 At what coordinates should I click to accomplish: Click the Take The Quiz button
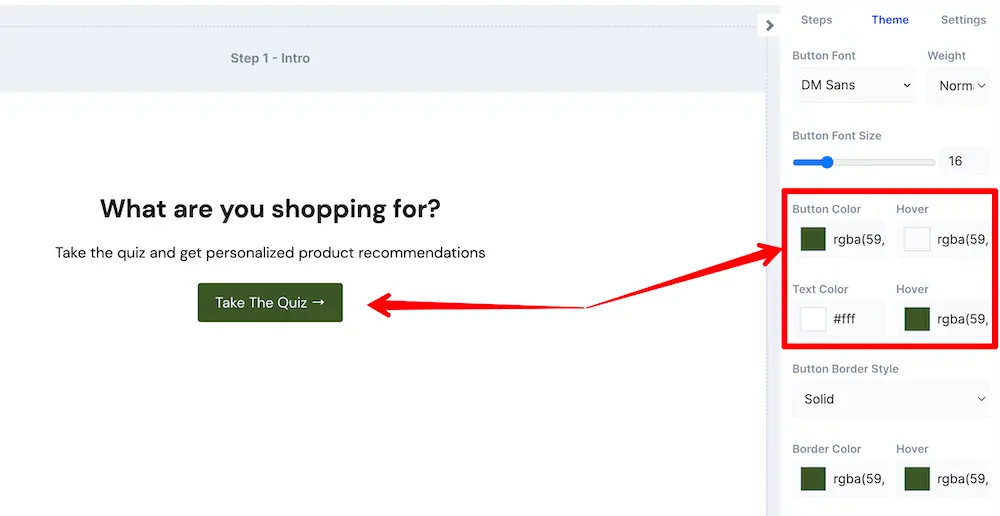[x=270, y=303]
